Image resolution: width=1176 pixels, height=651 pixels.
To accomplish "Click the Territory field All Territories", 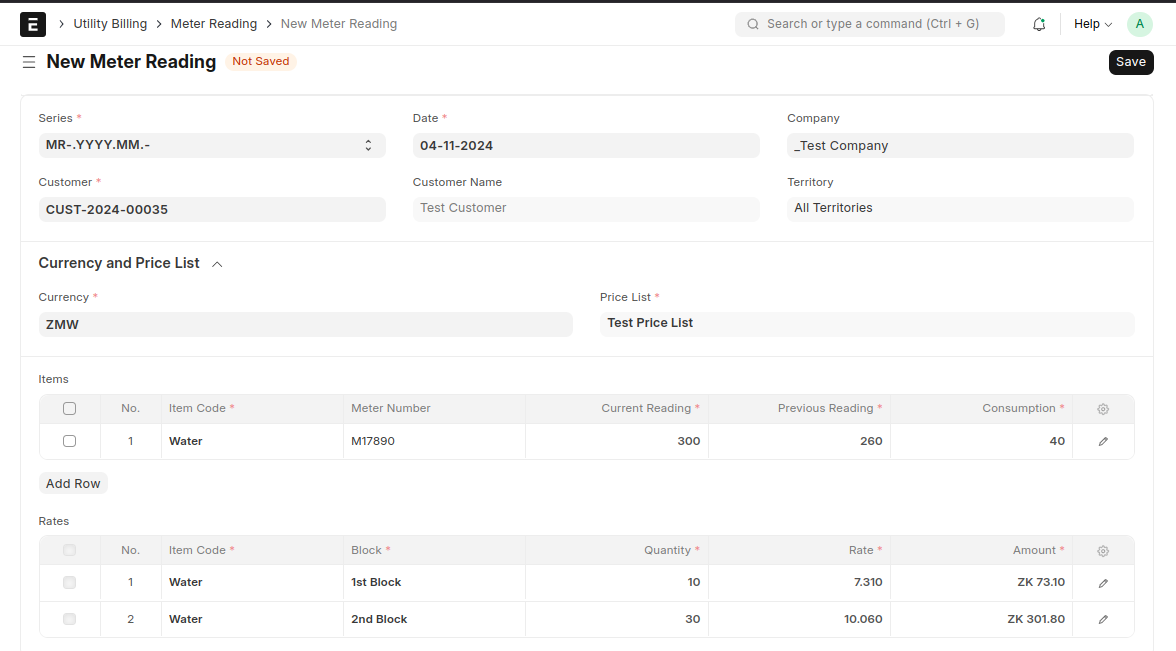I will (960, 209).
